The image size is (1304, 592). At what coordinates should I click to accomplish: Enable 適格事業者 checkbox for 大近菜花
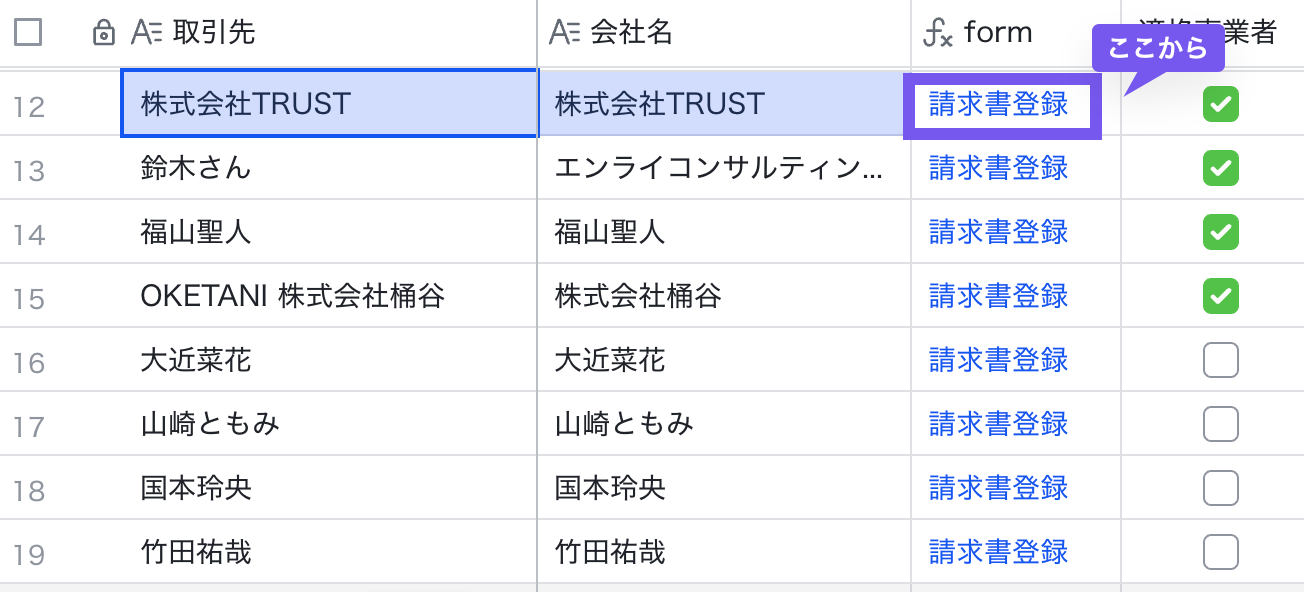[1221, 360]
